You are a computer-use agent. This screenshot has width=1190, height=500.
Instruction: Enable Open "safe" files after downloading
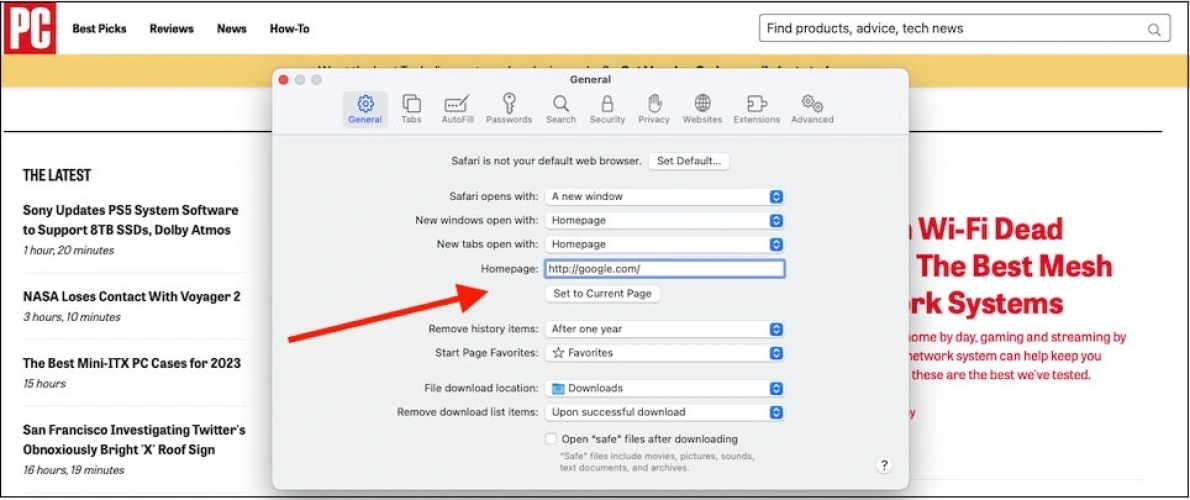[x=551, y=439]
